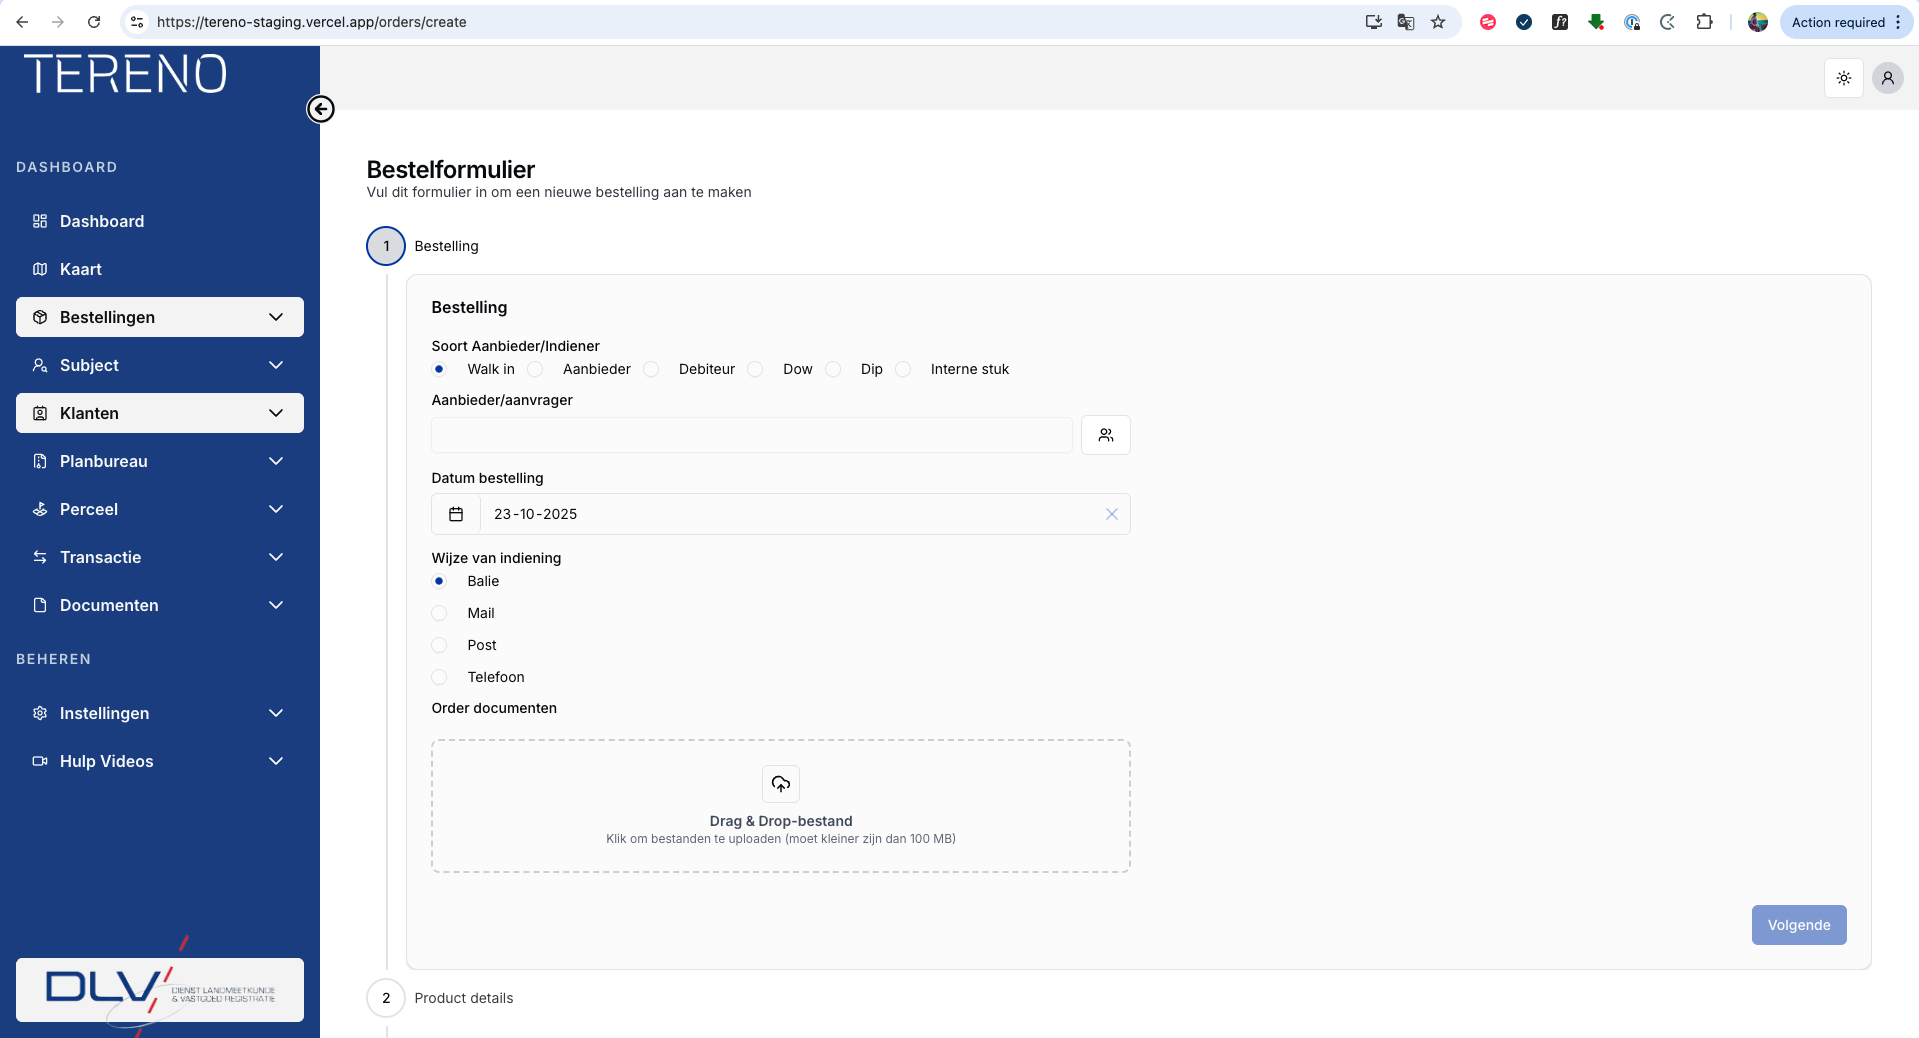Click the browser profile avatar
Screen dimensions: 1919x1038
pos(1758,22)
